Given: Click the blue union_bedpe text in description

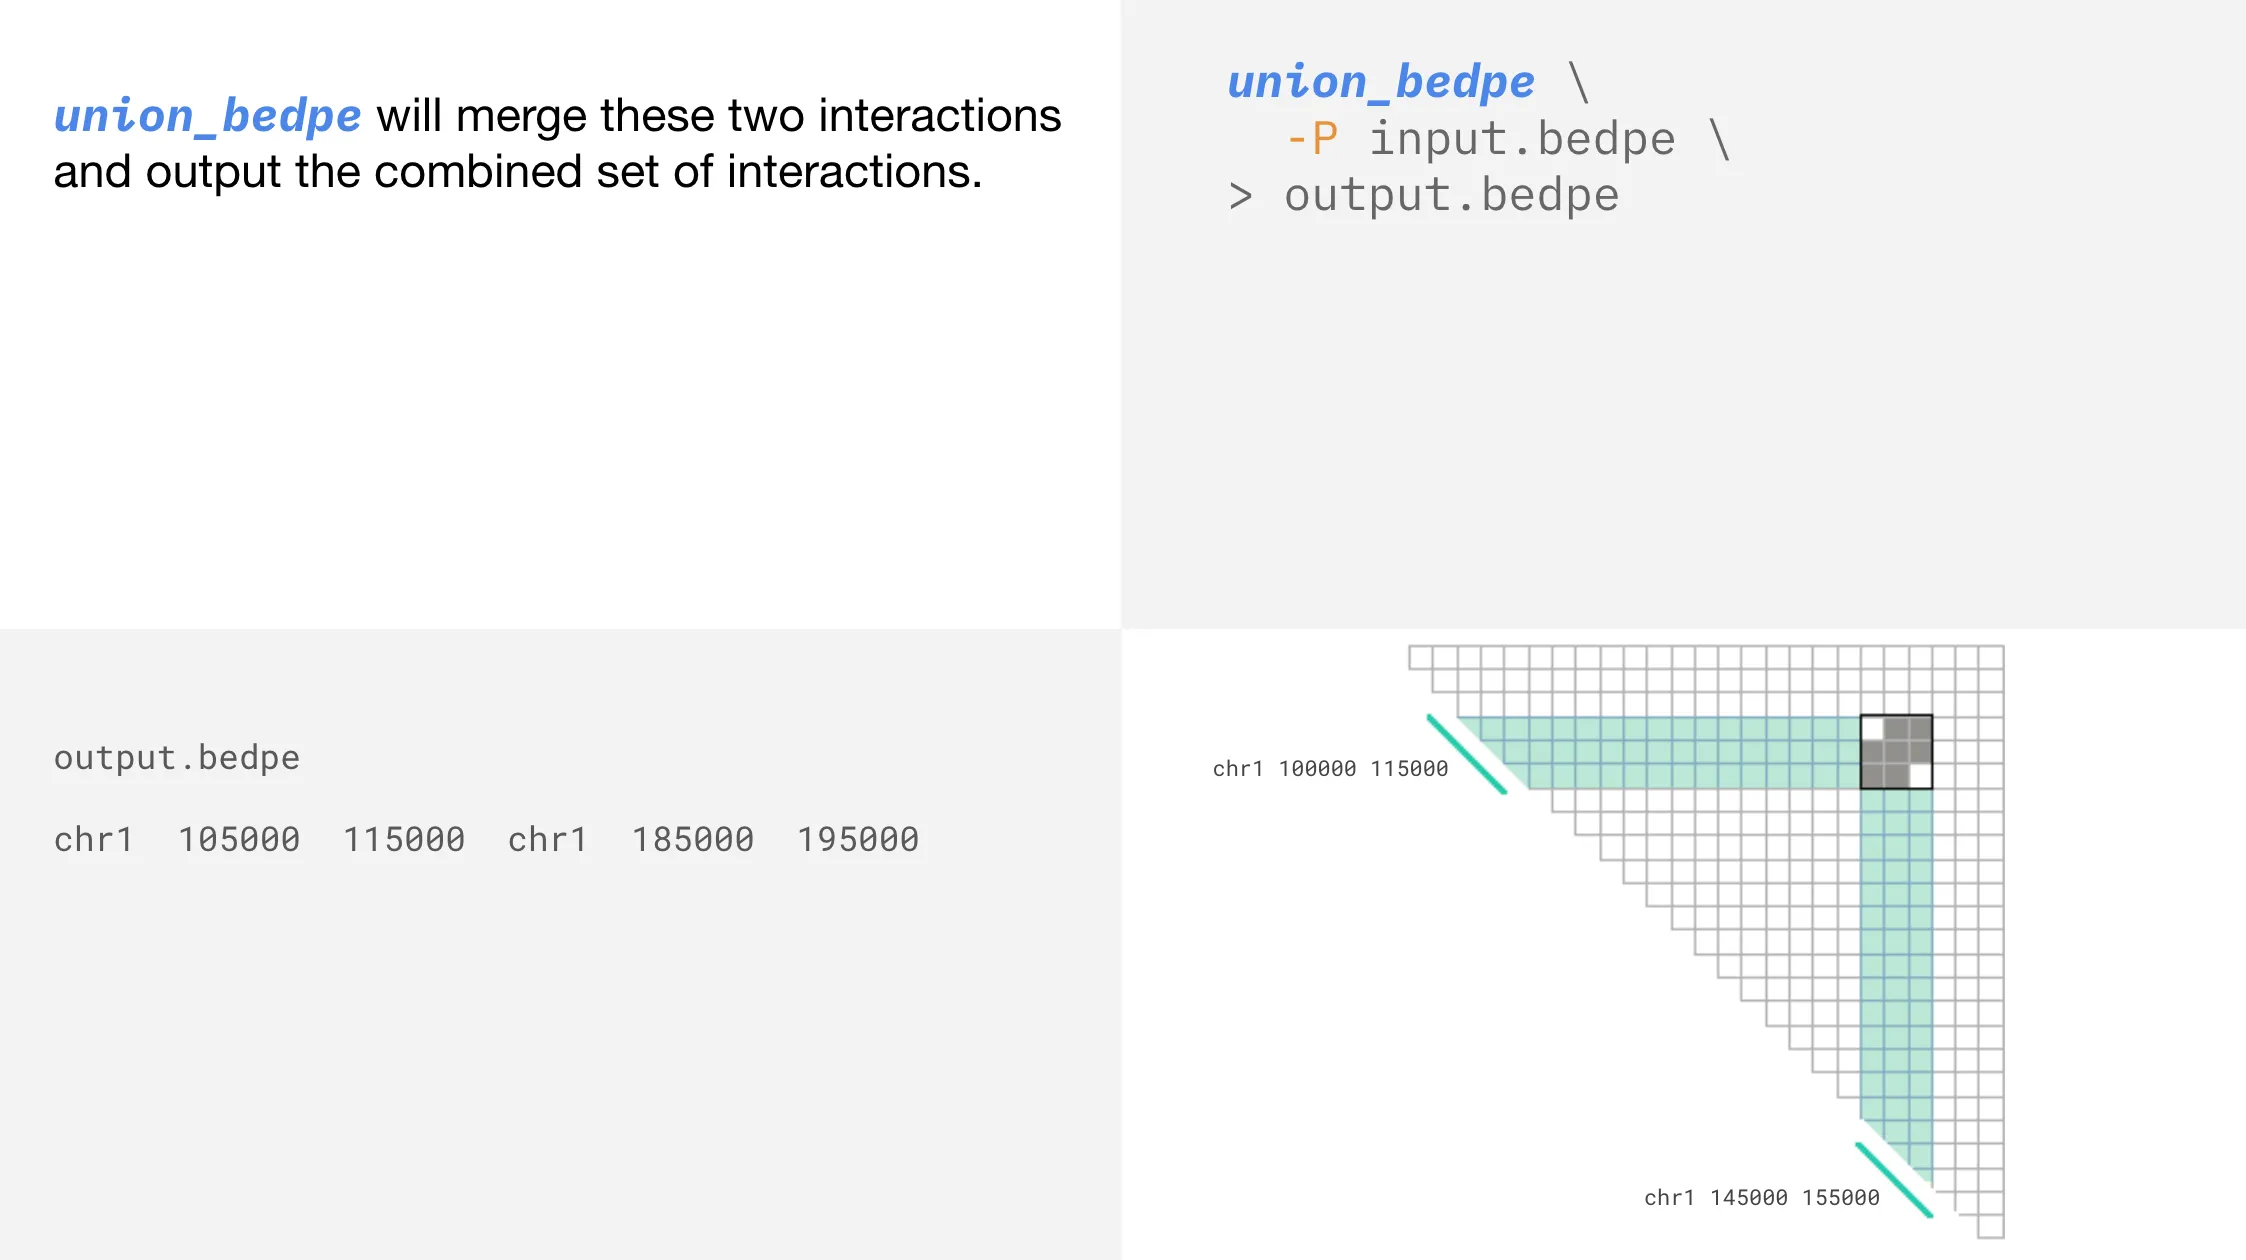Looking at the screenshot, I should (x=207, y=116).
